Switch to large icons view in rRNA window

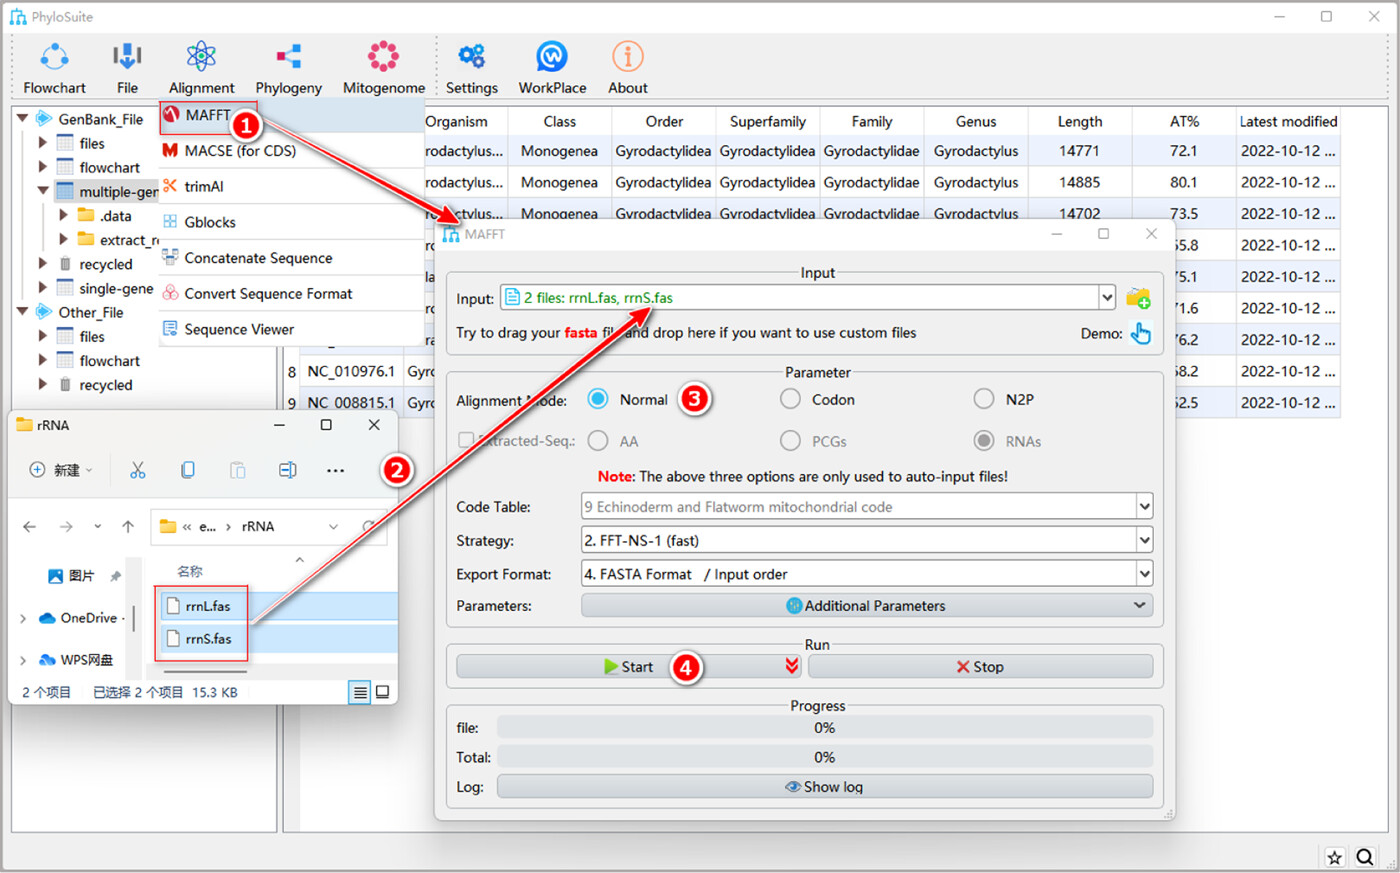coord(382,692)
